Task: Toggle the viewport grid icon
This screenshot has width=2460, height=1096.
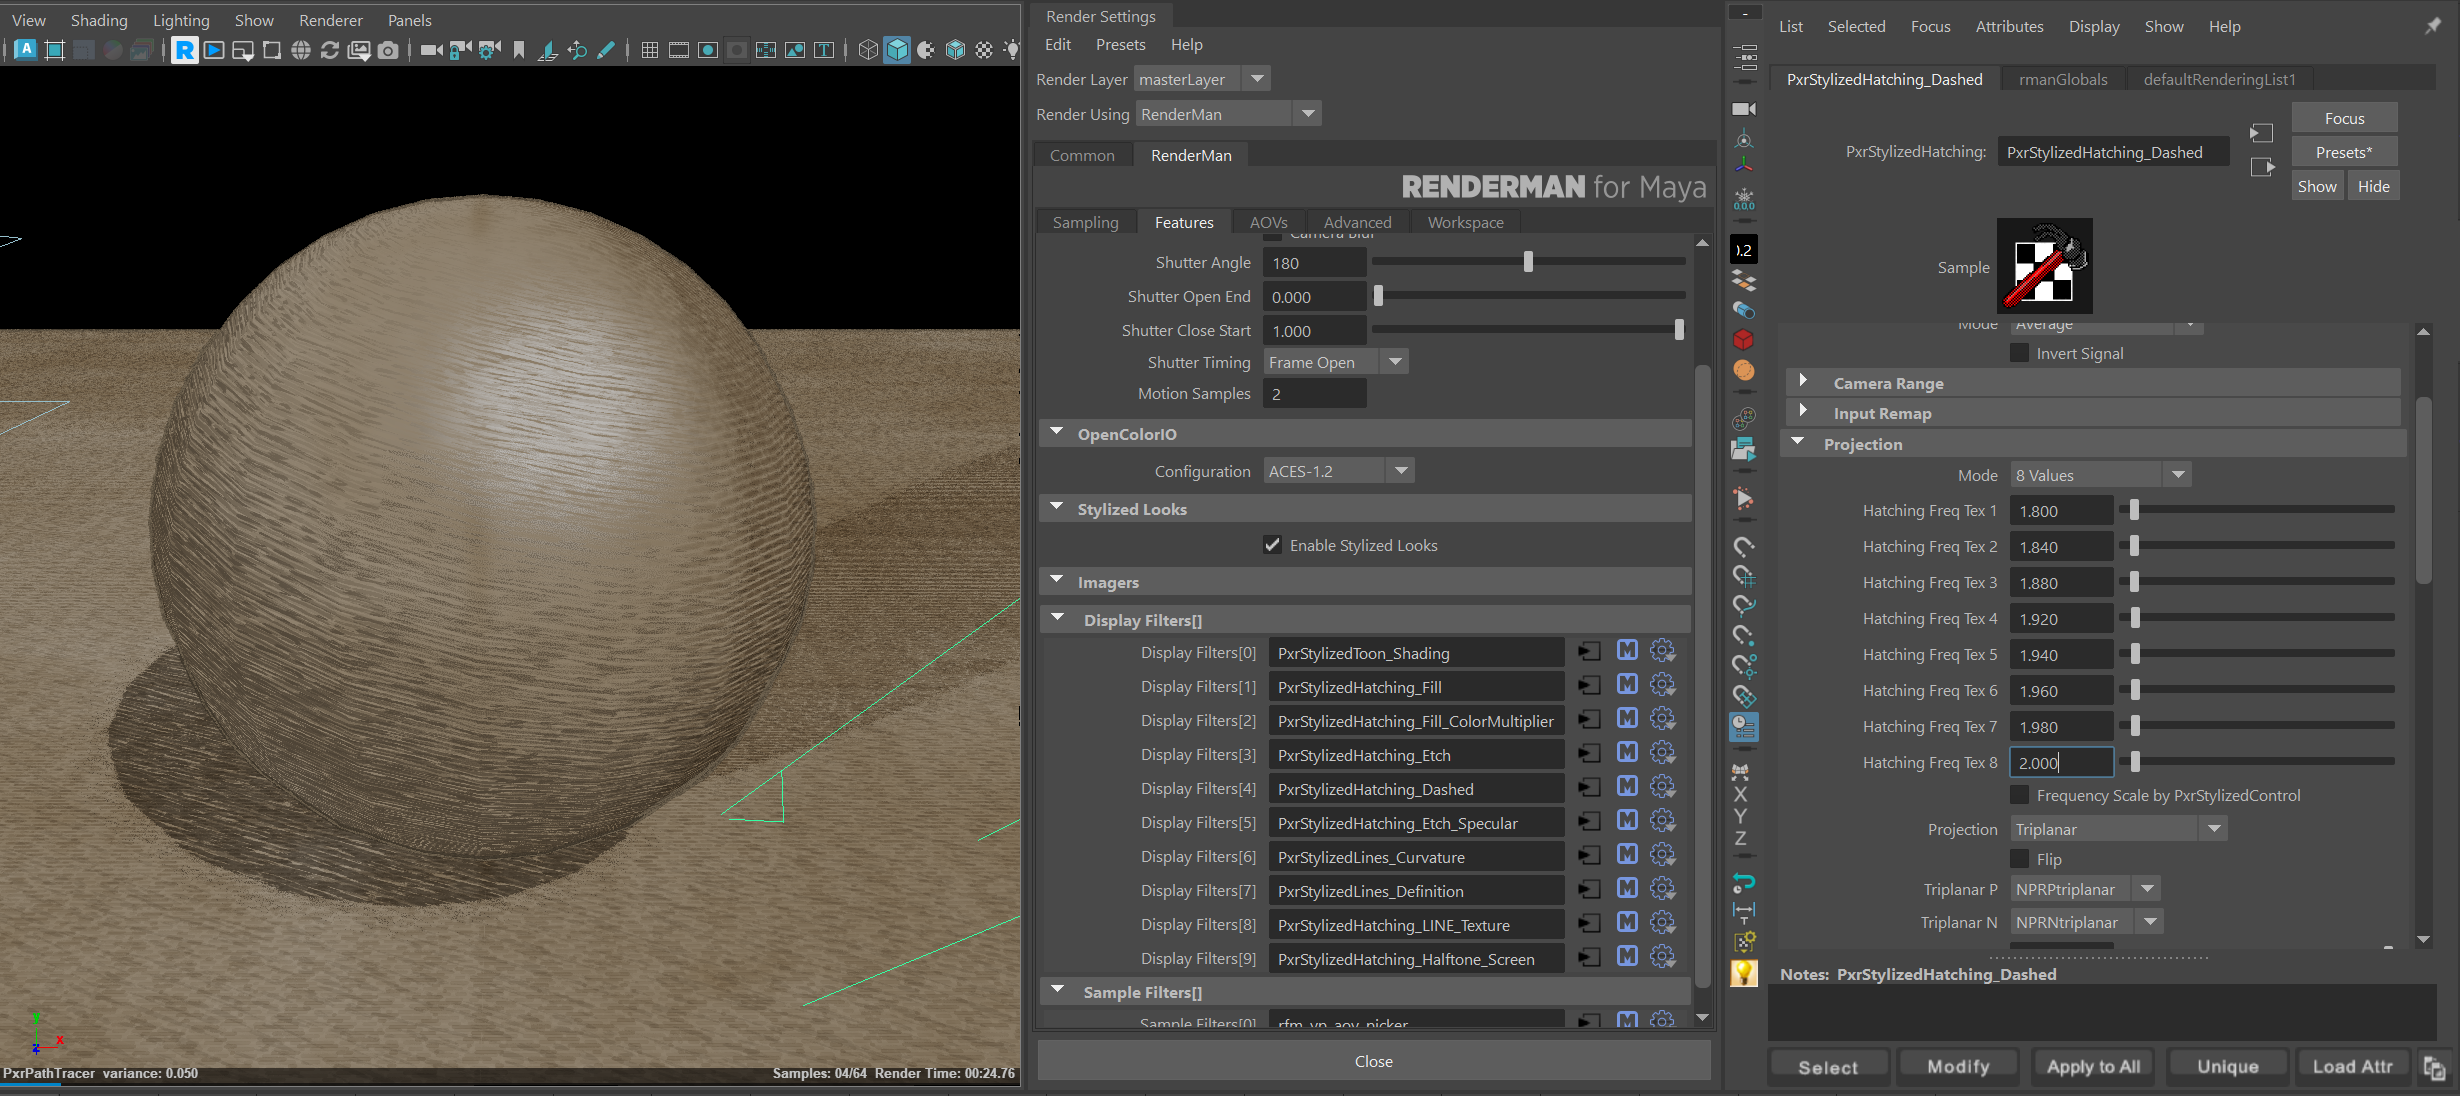Action: [x=649, y=50]
